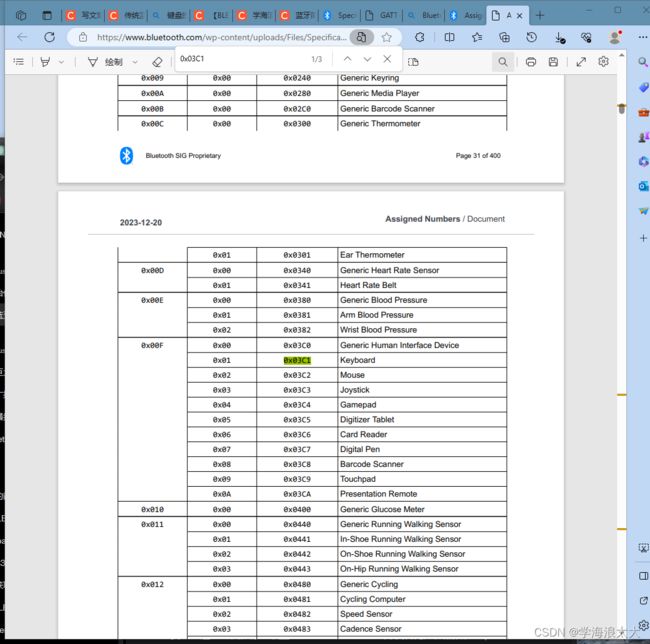The height and width of the screenshot is (644, 650).
Task: Expand draw tool options dropdown
Action: click(135, 62)
